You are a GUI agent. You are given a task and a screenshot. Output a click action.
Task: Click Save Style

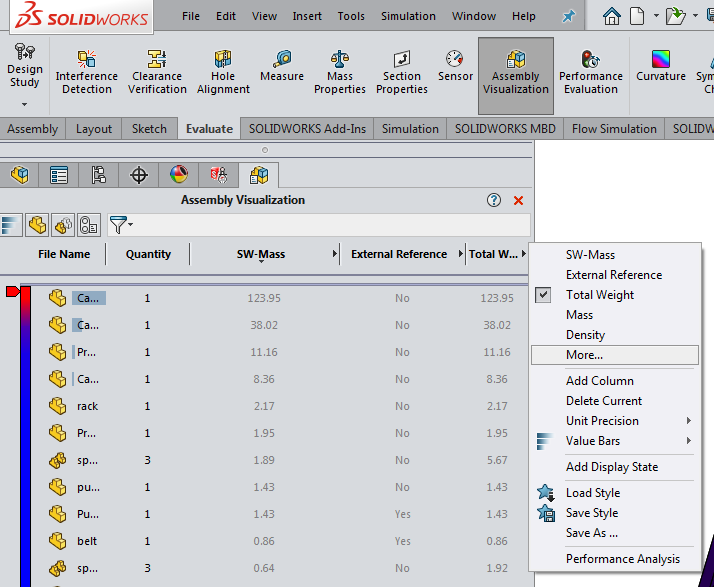tap(615, 513)
